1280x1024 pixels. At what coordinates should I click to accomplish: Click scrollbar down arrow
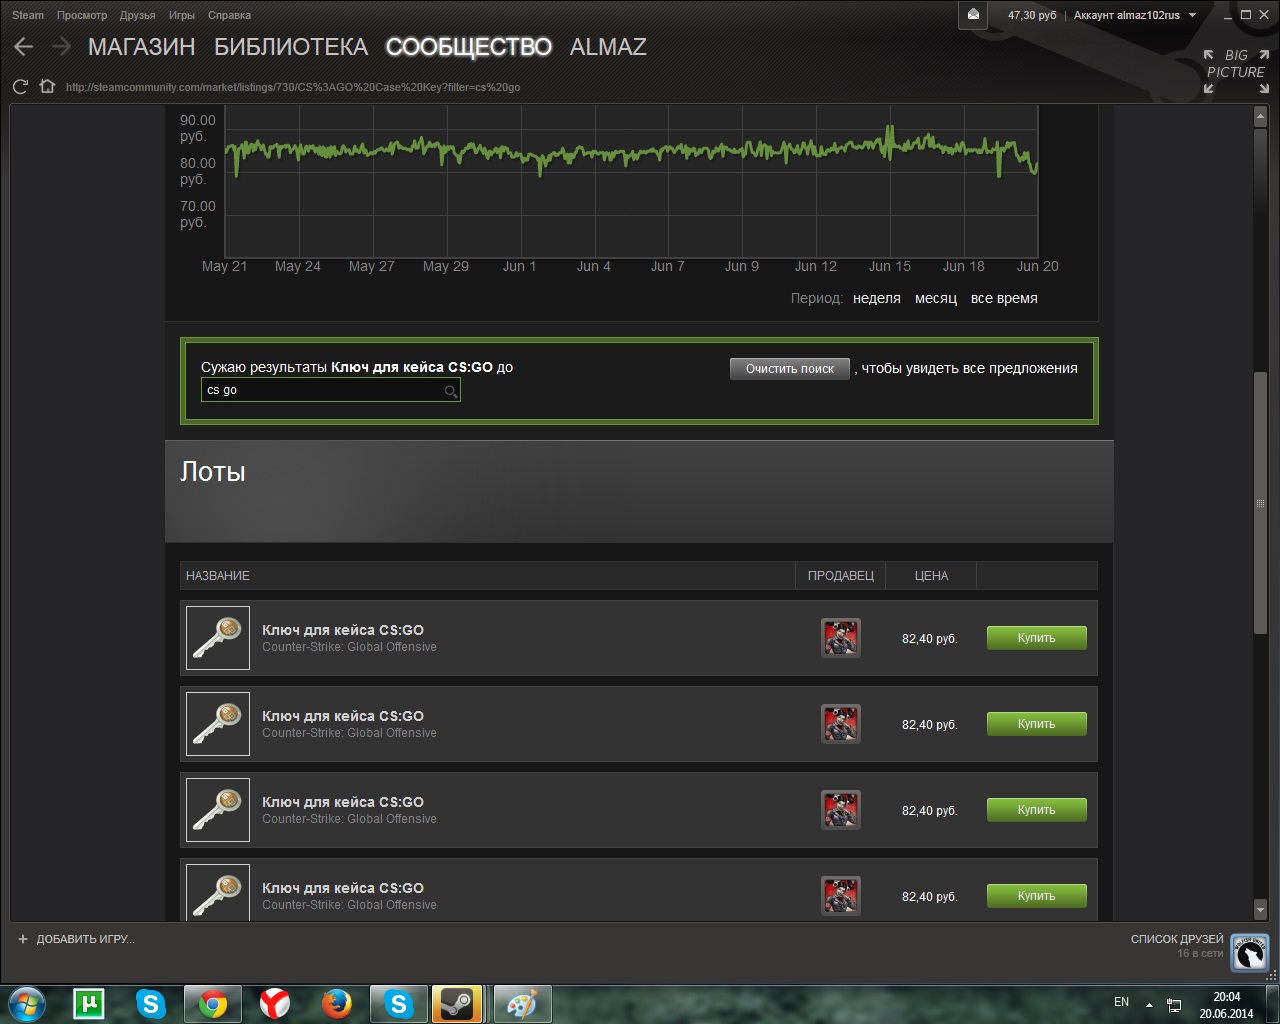[1261, 910]
